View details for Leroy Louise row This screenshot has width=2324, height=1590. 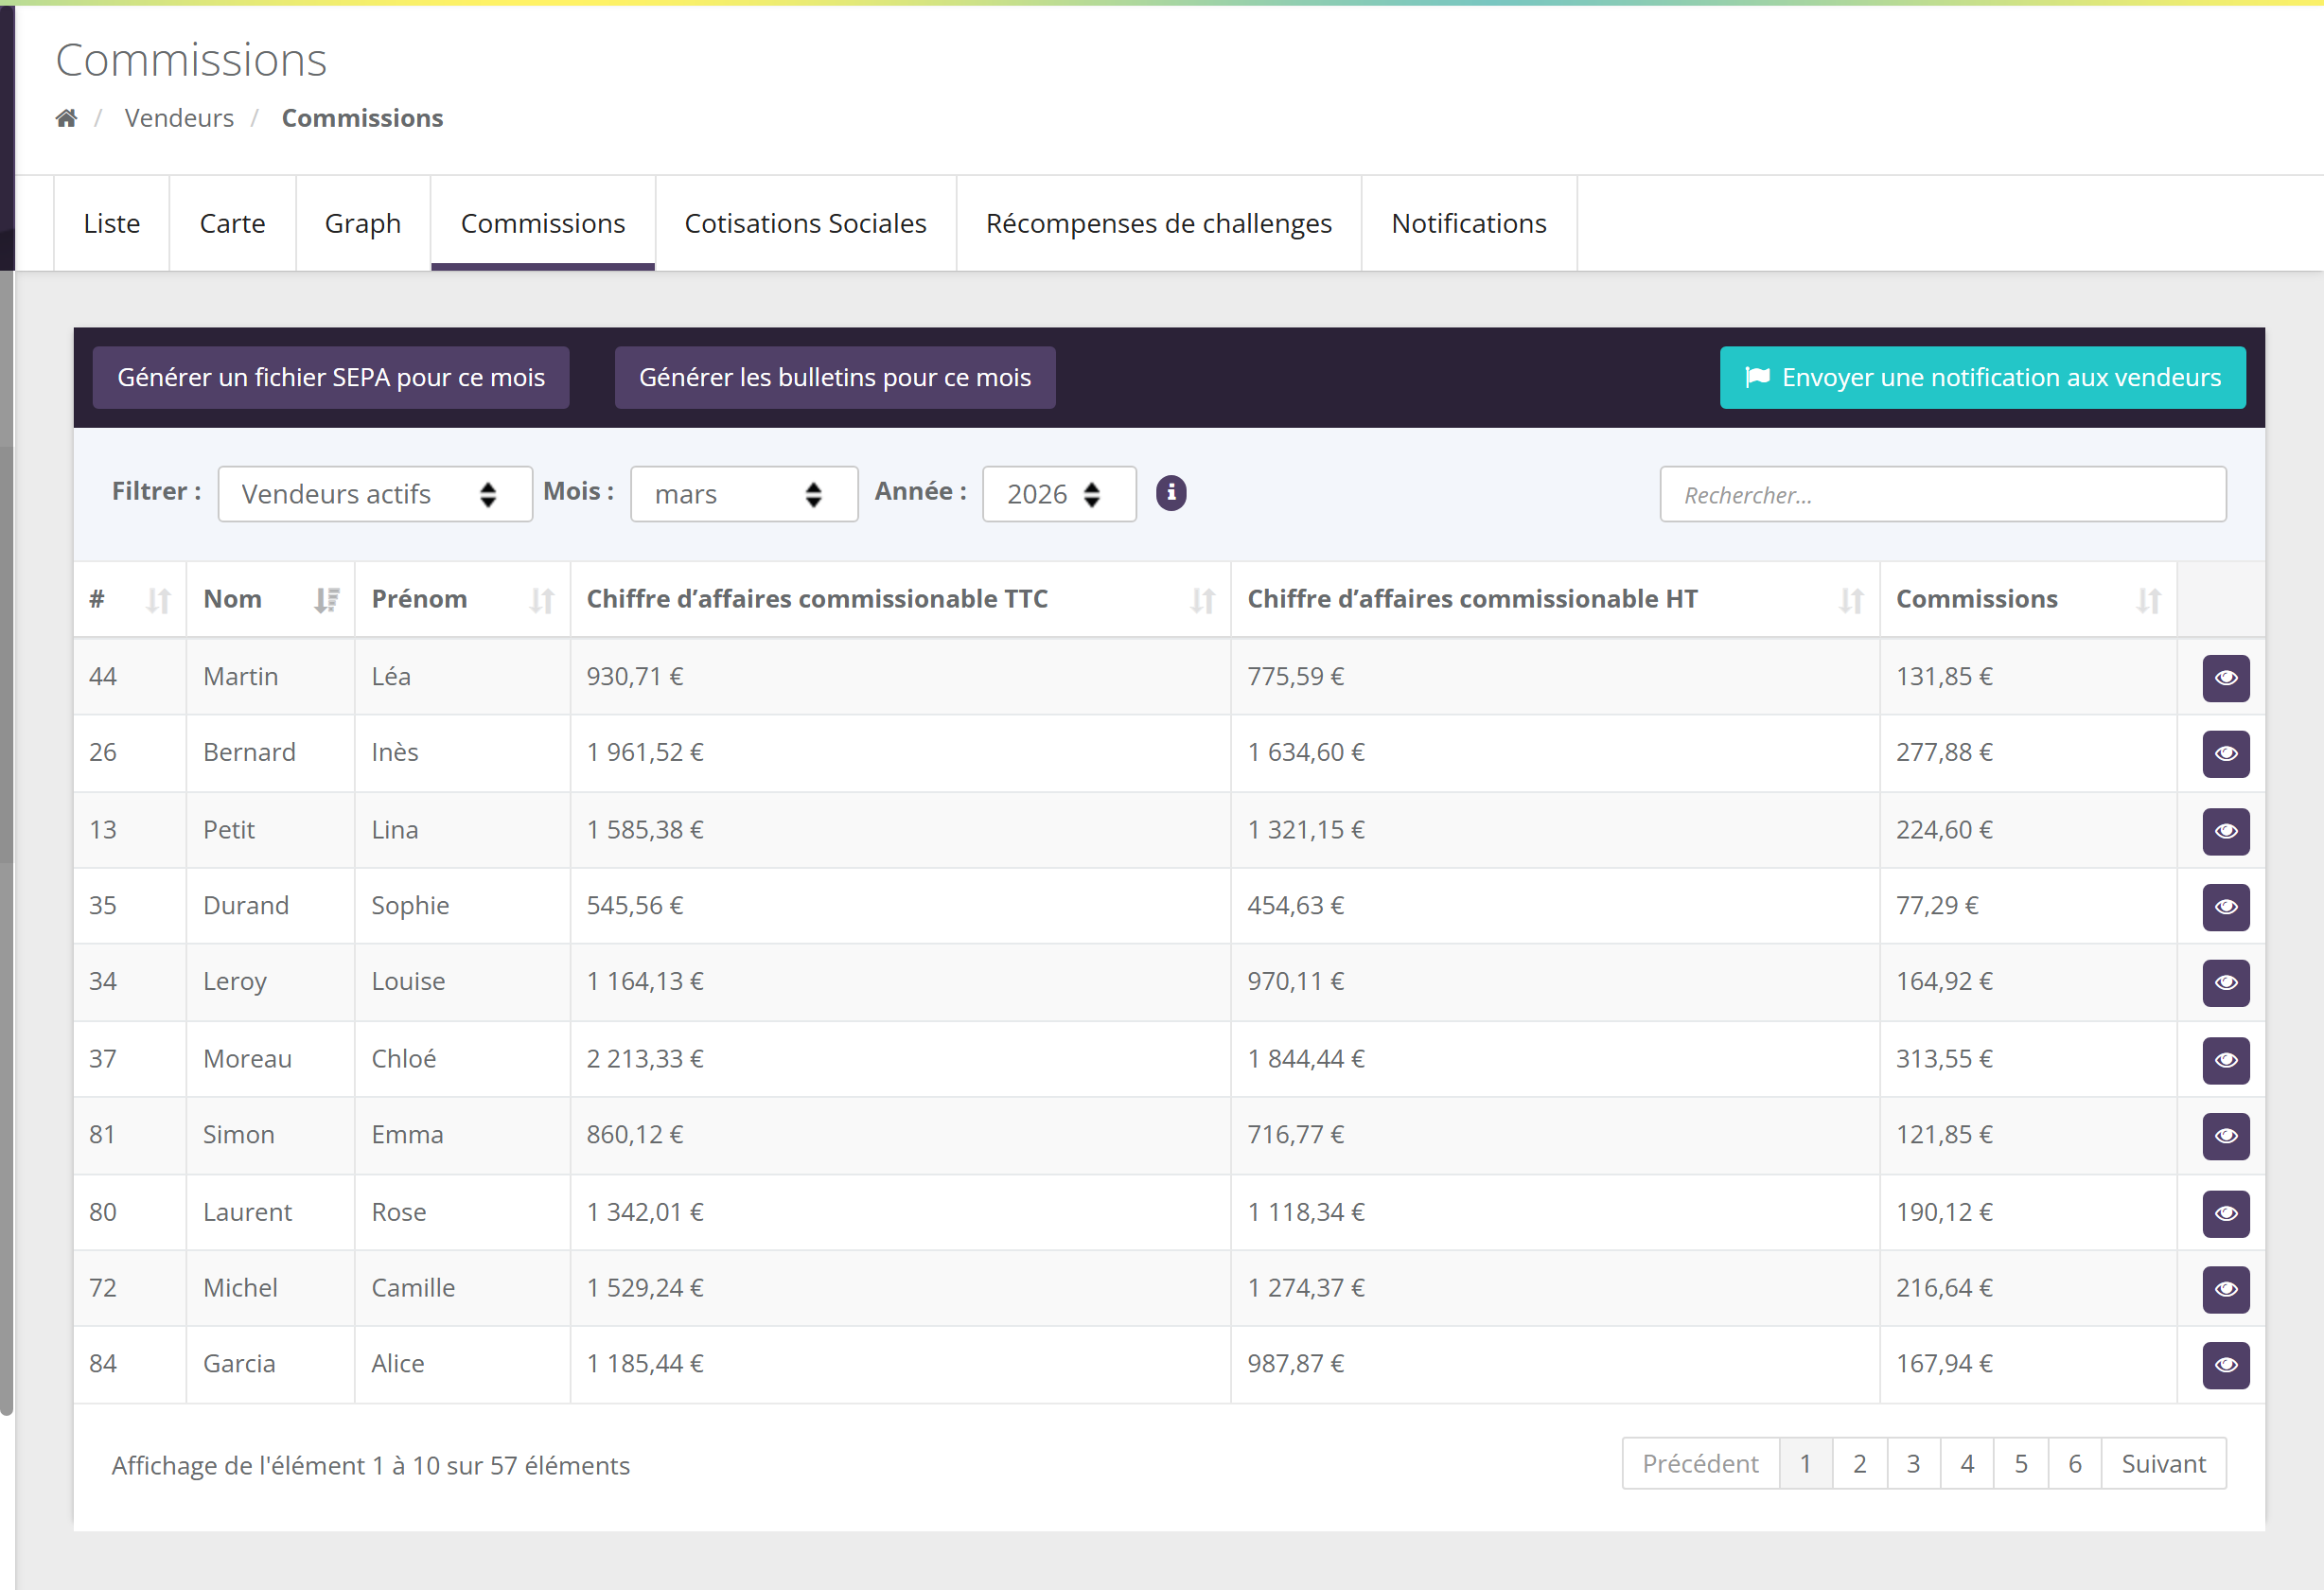point(2226,983)
